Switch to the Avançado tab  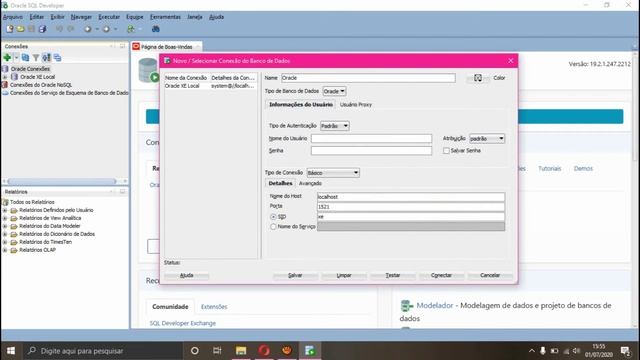coord(310,183)
